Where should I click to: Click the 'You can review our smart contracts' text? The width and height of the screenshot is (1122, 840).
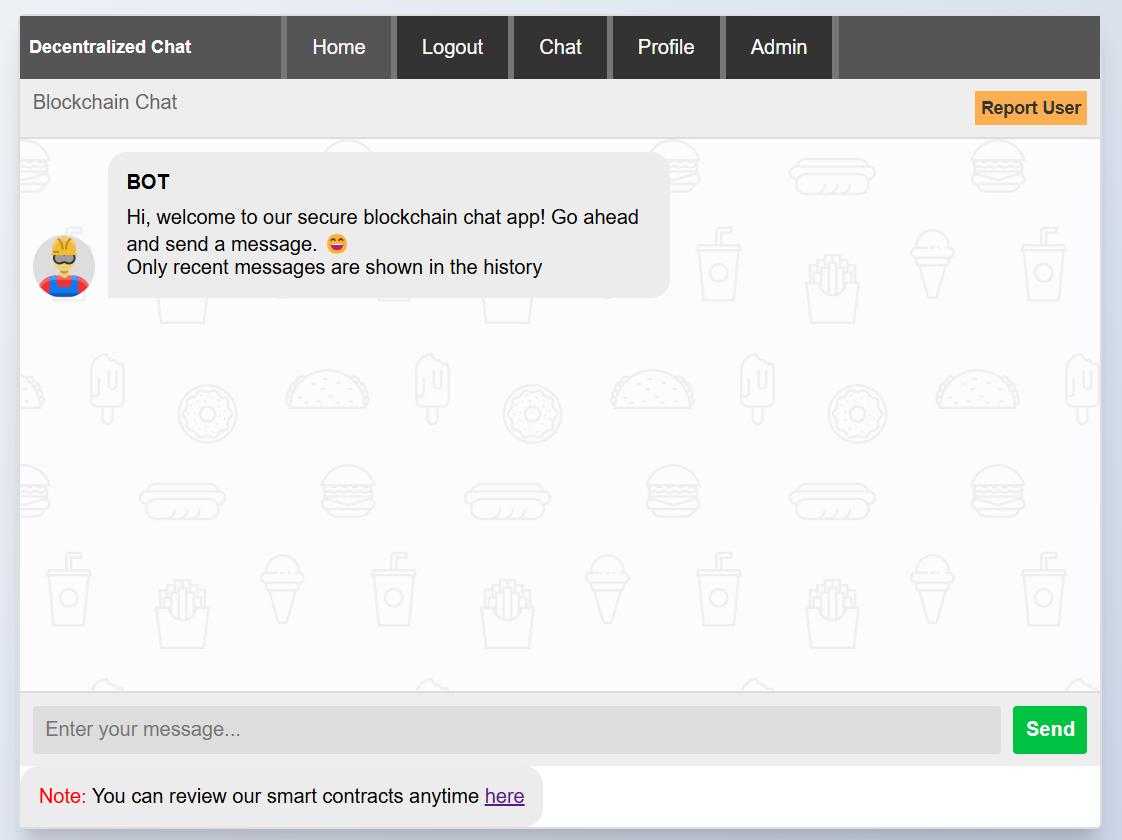point(285,796)
